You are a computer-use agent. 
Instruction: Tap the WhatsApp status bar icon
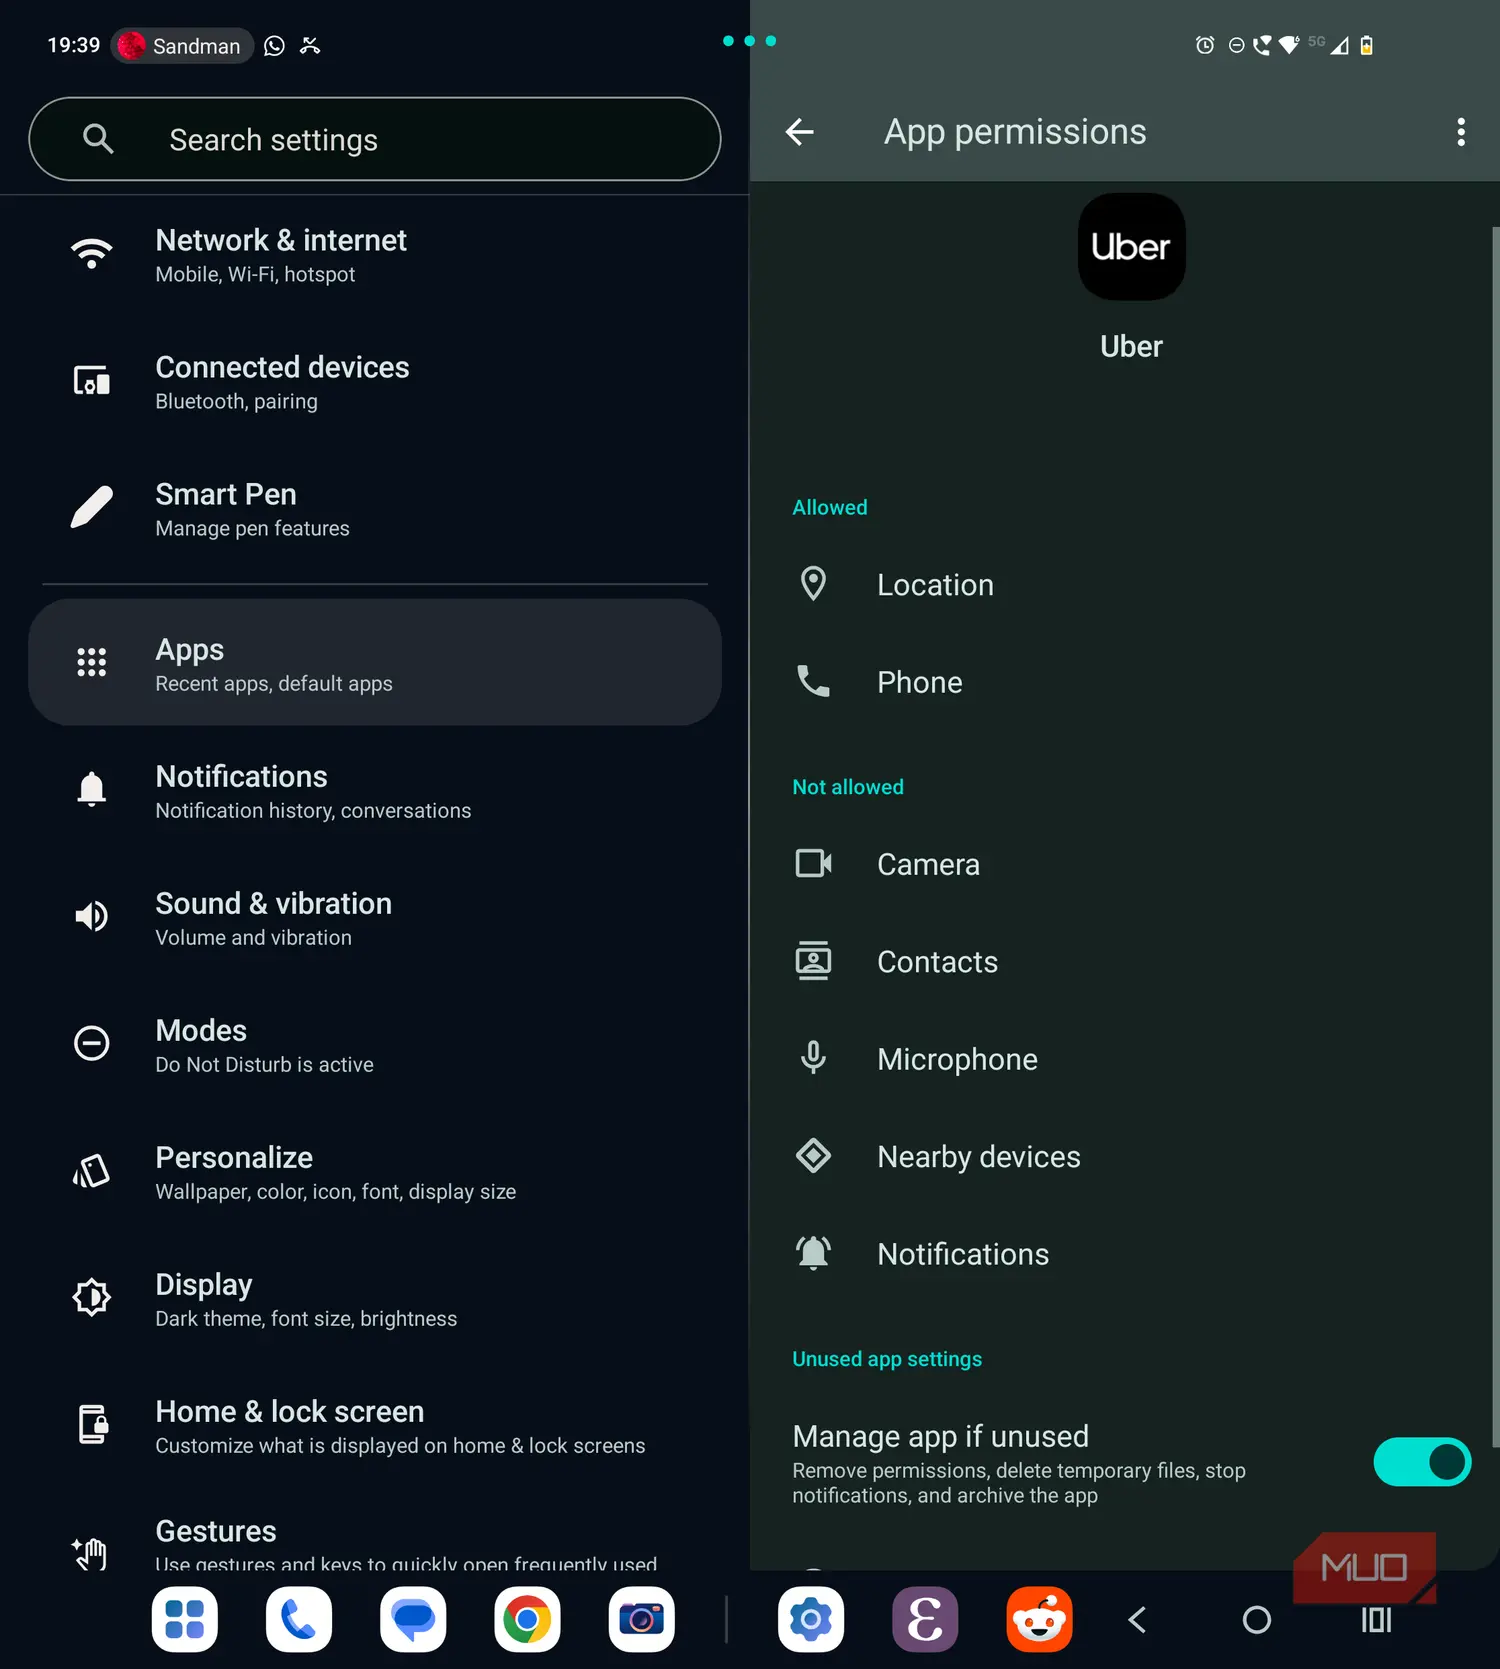tap(274, 46)
